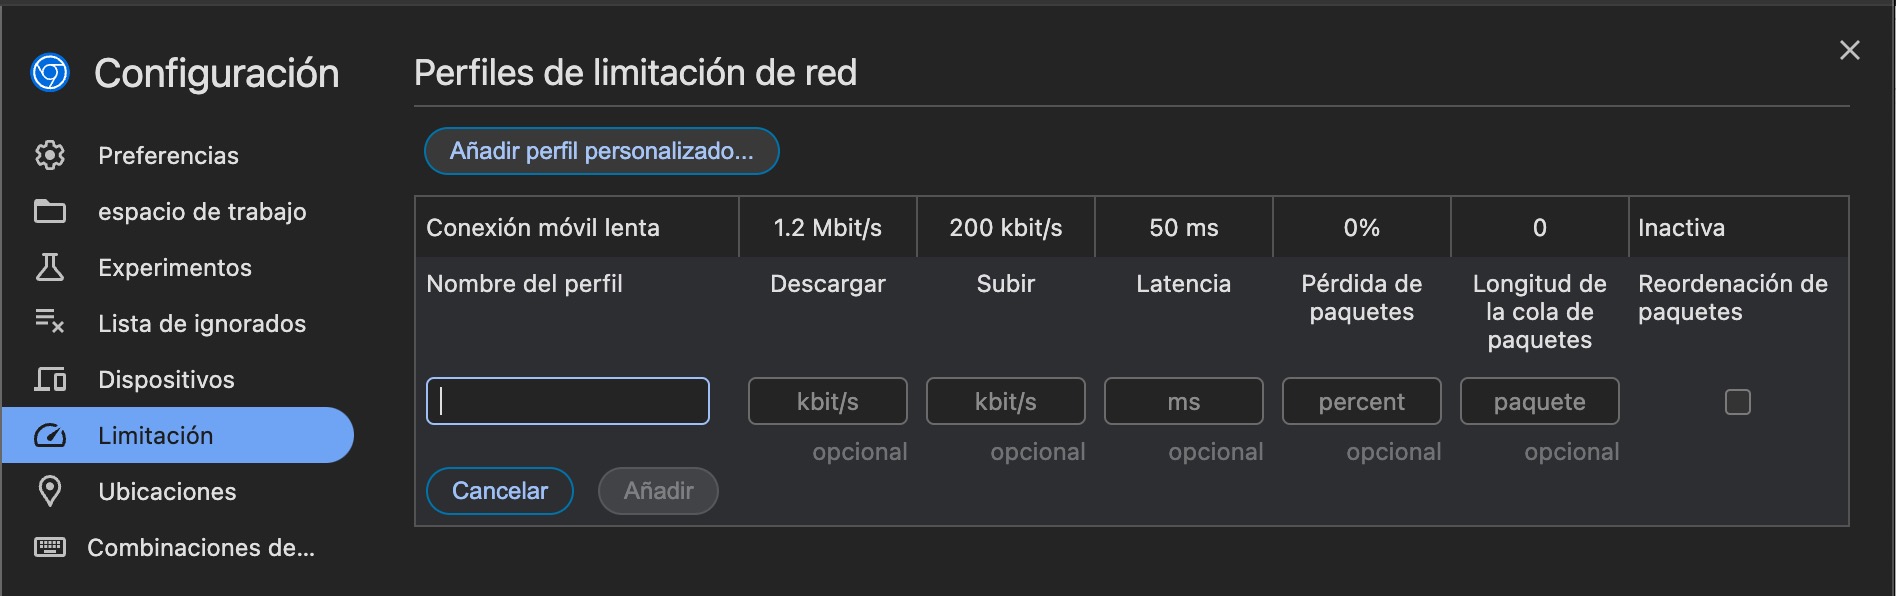Click the Preferencias gear icon
1896x596 pixels.
[x=50, y=155]
